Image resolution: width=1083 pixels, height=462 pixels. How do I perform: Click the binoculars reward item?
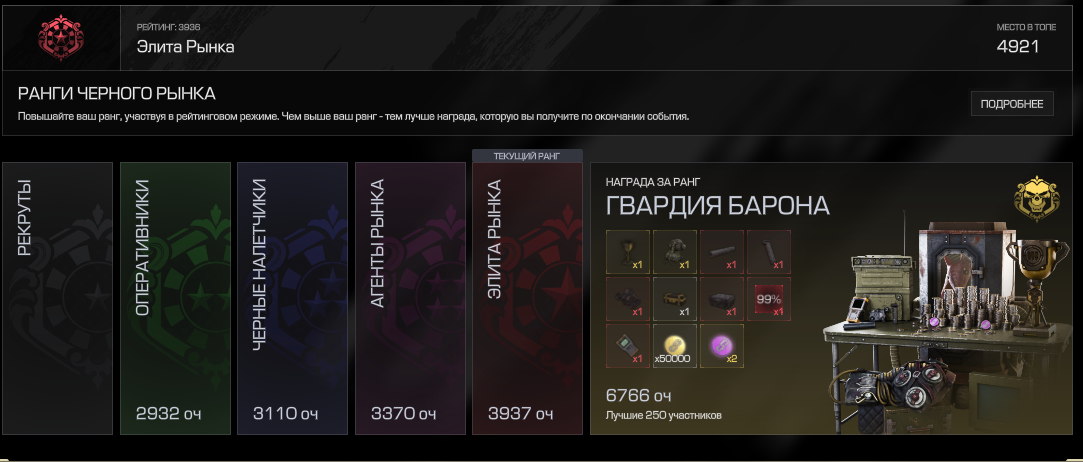point(628,299)
